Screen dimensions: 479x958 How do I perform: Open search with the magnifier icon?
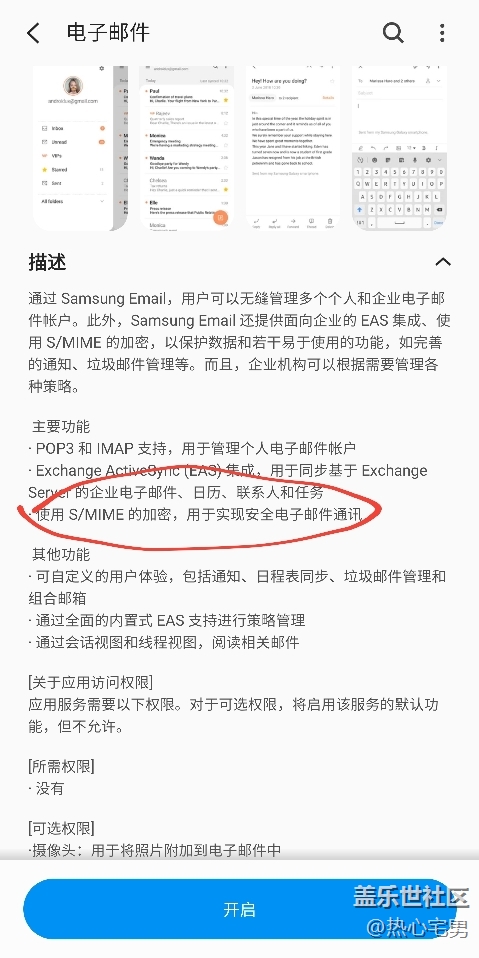point(393,32)
